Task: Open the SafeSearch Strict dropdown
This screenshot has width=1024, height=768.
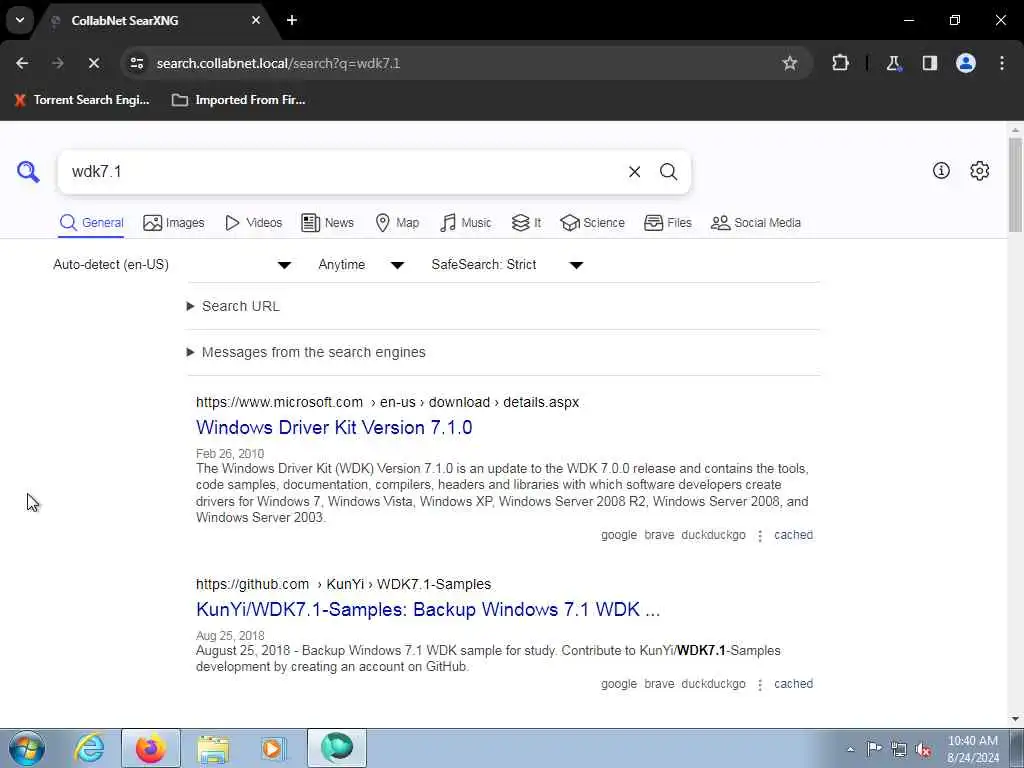Action: pyautogui.click(x=507, y=264)
